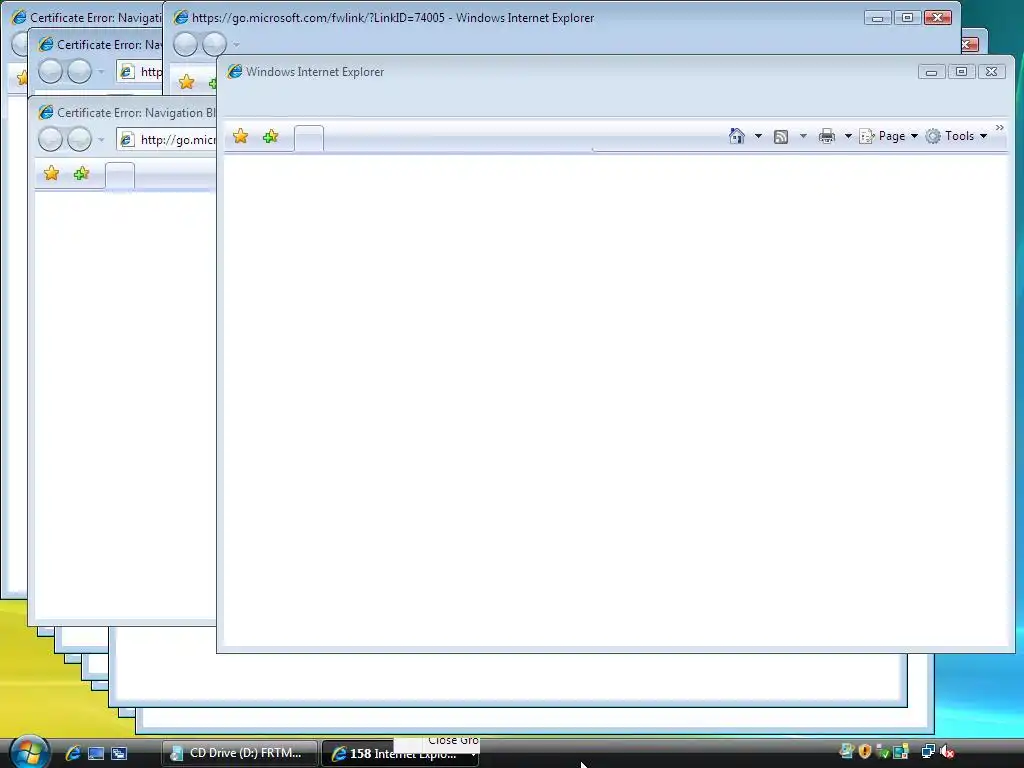This screenshot has width=1024, height=768.
Task: Open Recent Pages dropdown in Certificate Error: Nav window
Action: pyautogui.click(x=101, y=71)
